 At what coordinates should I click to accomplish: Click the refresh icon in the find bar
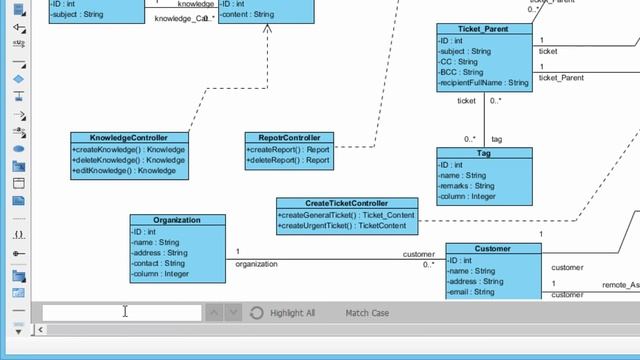pos(256,313)
